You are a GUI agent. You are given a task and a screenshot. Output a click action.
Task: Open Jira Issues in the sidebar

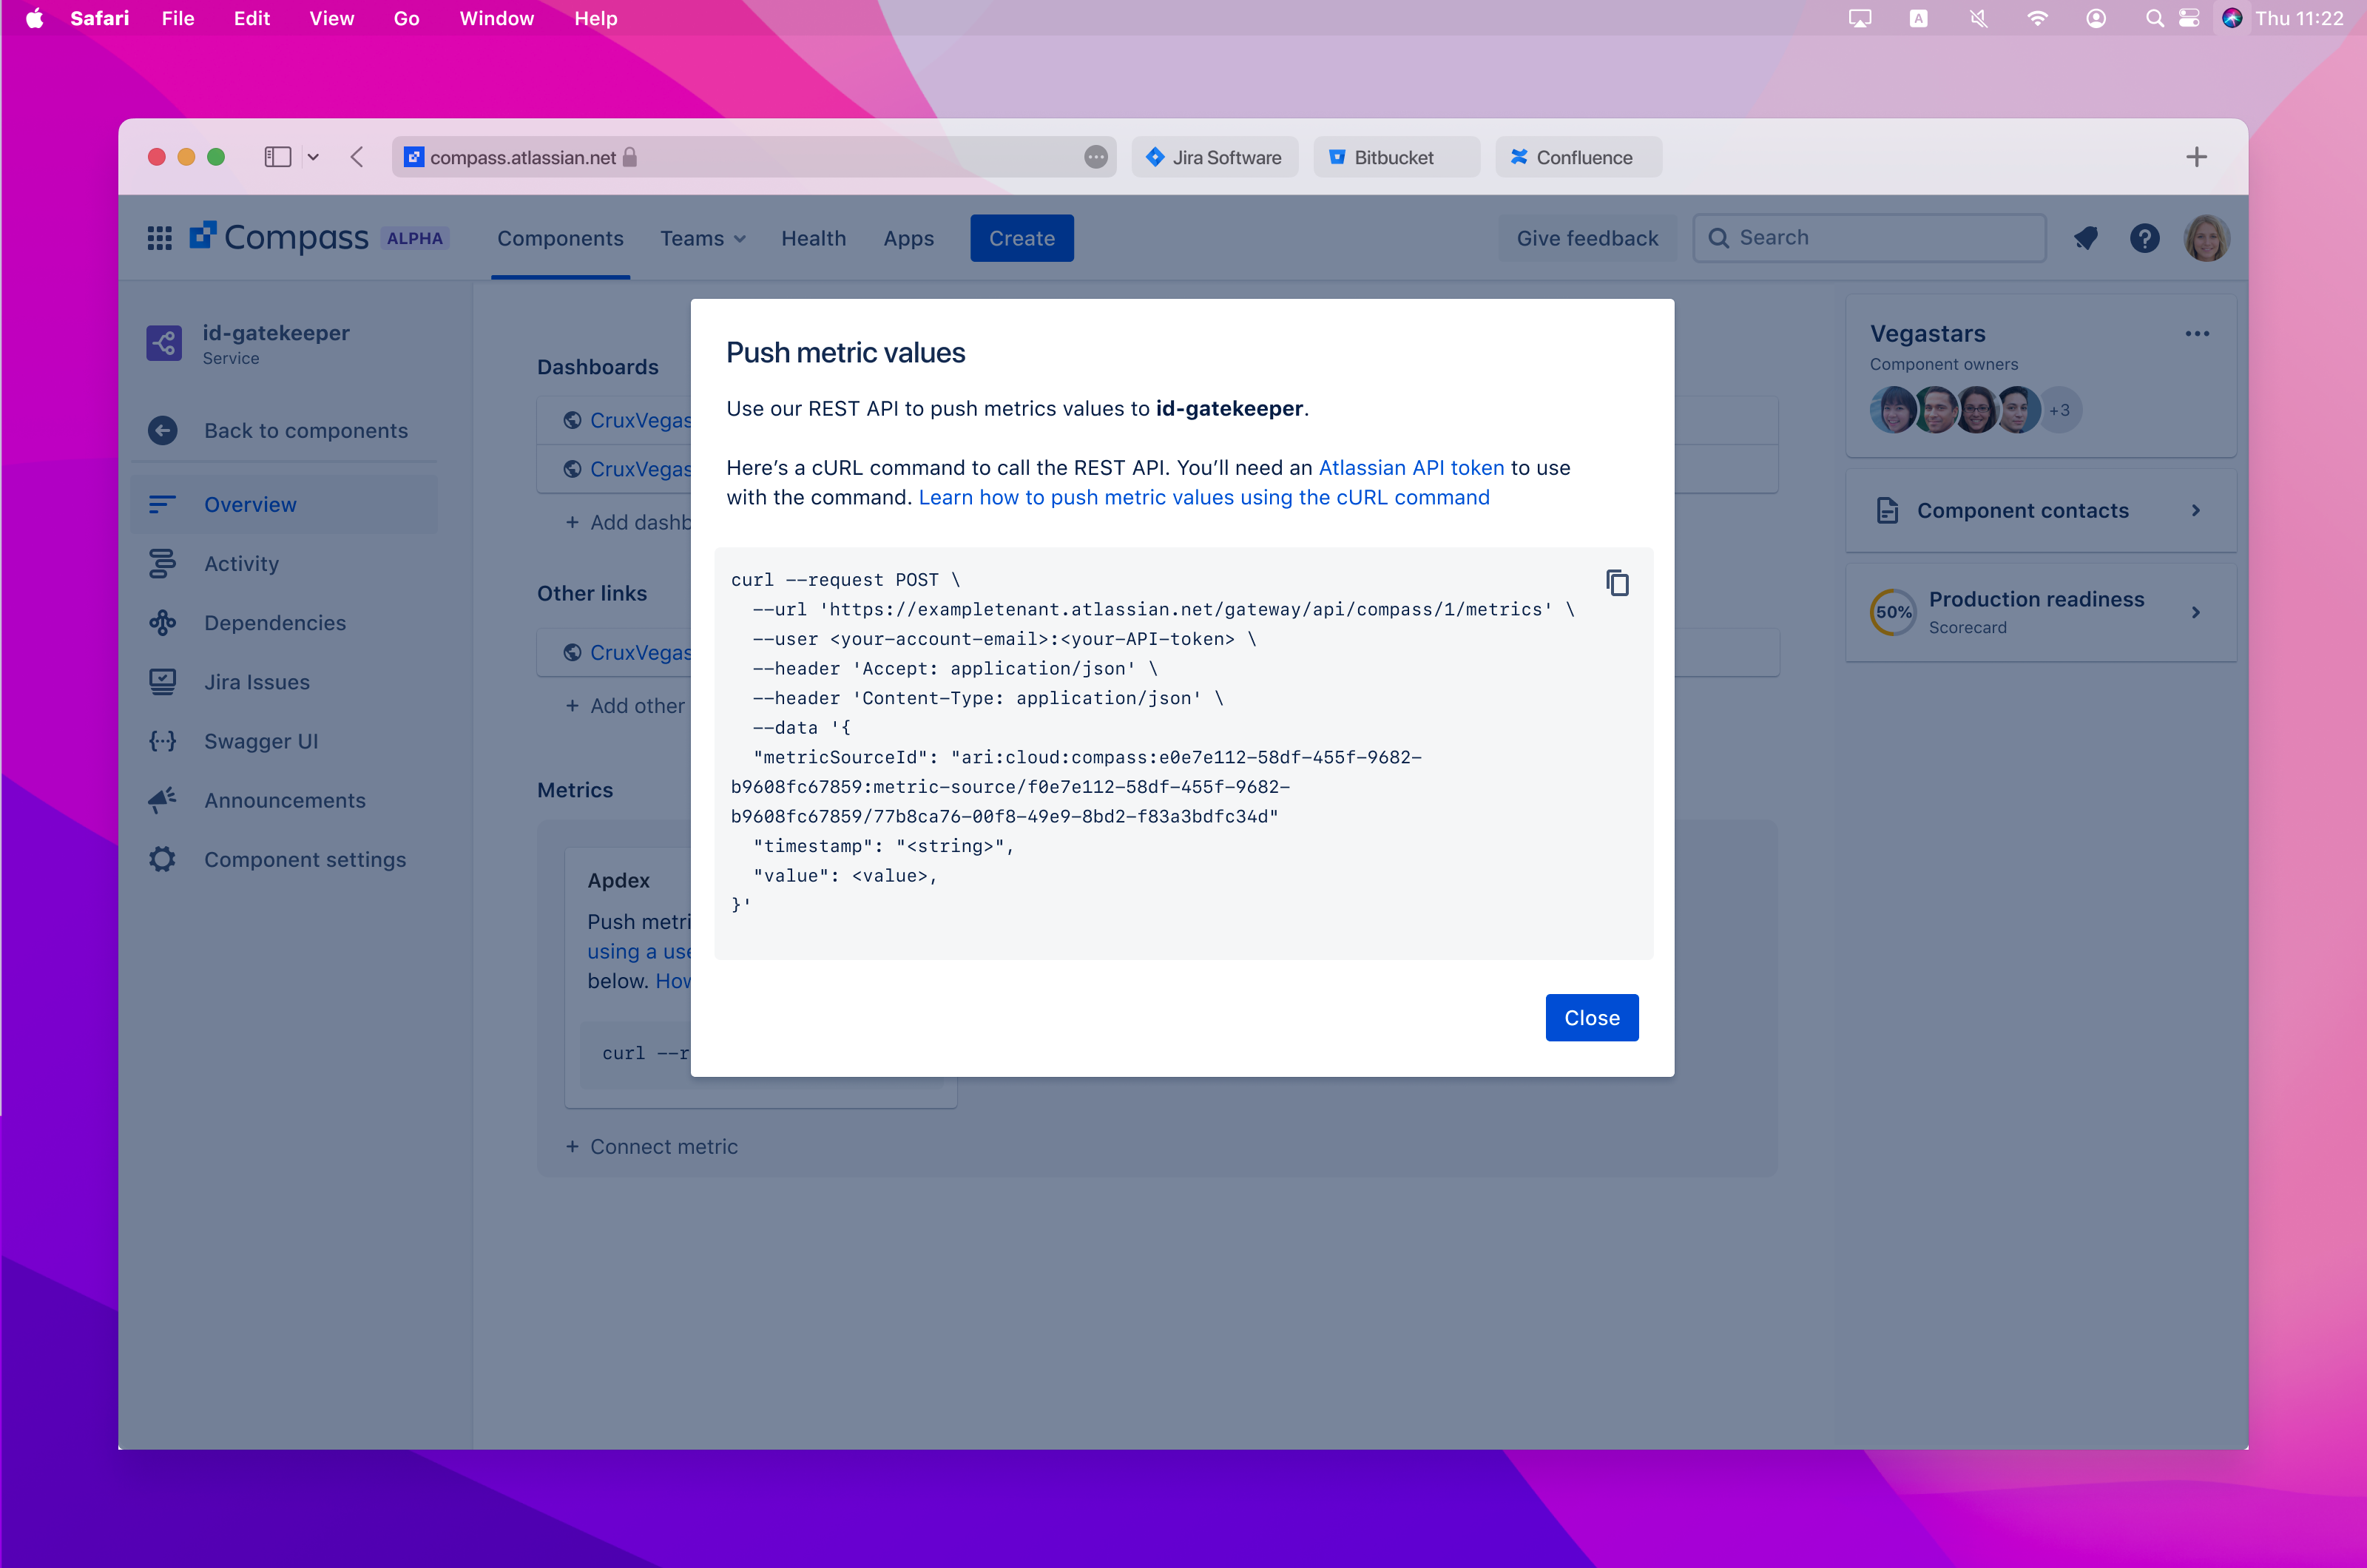[284, 681]
